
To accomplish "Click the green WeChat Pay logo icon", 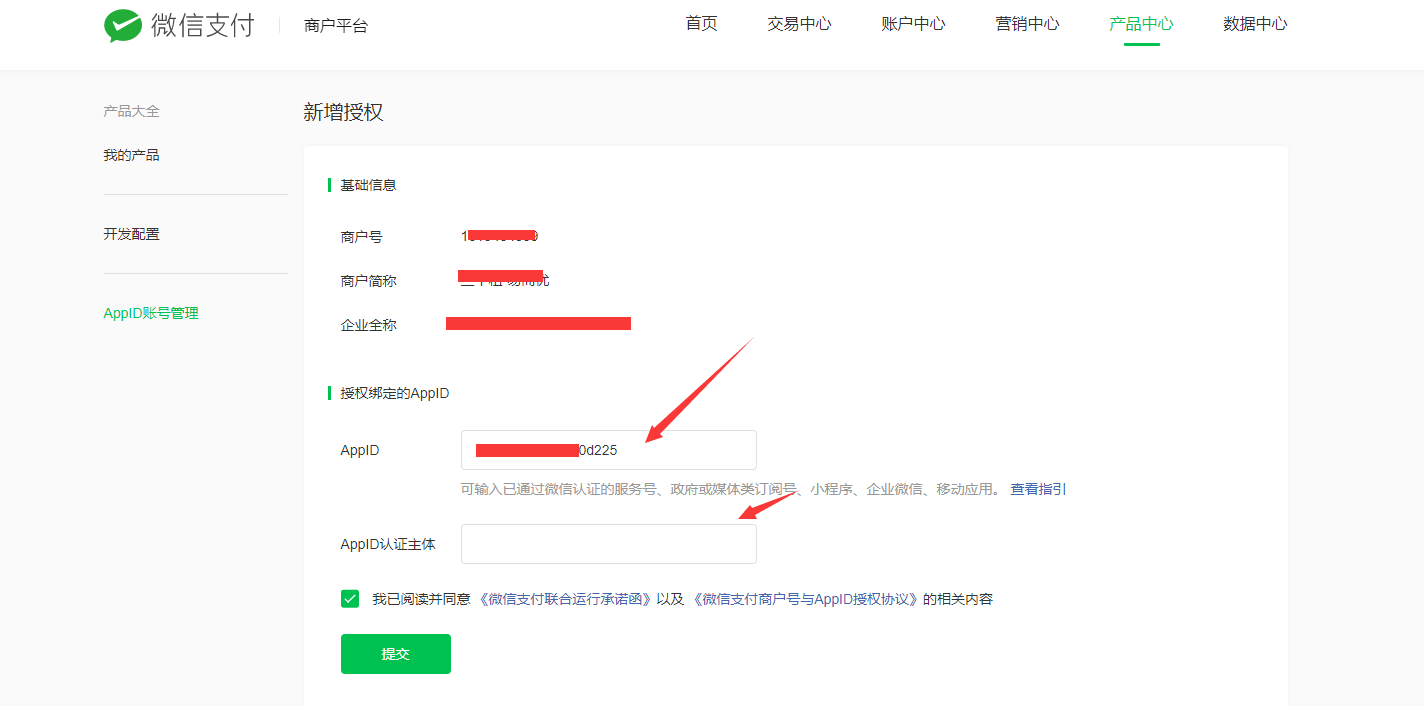I will coord(122,26).
